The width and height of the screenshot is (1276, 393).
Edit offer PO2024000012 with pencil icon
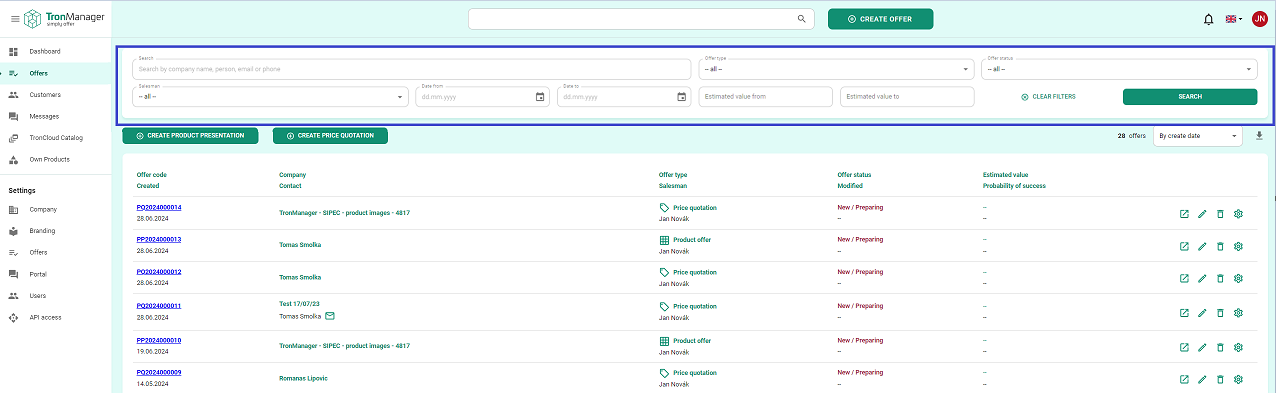coord(1202,278)
